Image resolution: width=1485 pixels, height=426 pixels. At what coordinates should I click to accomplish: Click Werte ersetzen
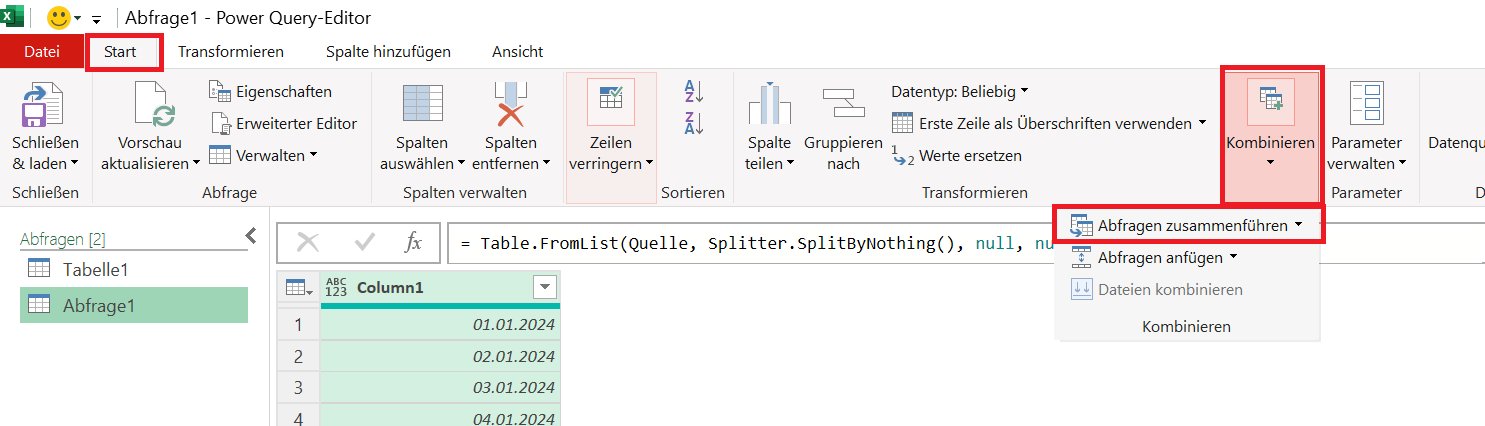(x=956, y=155)
